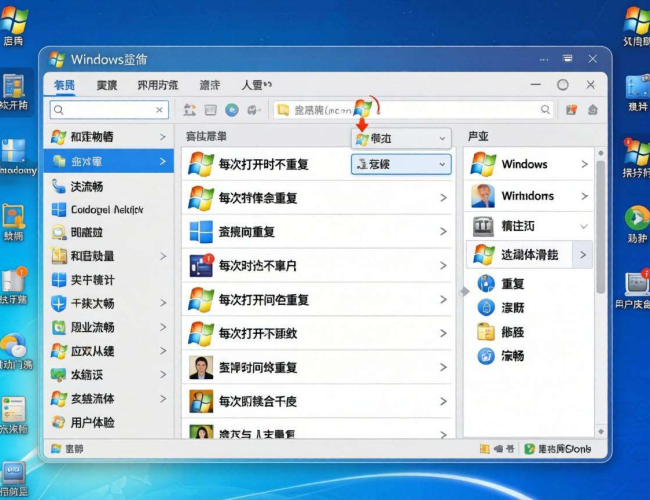
Task: Open the top-left desktop Windows flag icon
Action: click(14, 21)
